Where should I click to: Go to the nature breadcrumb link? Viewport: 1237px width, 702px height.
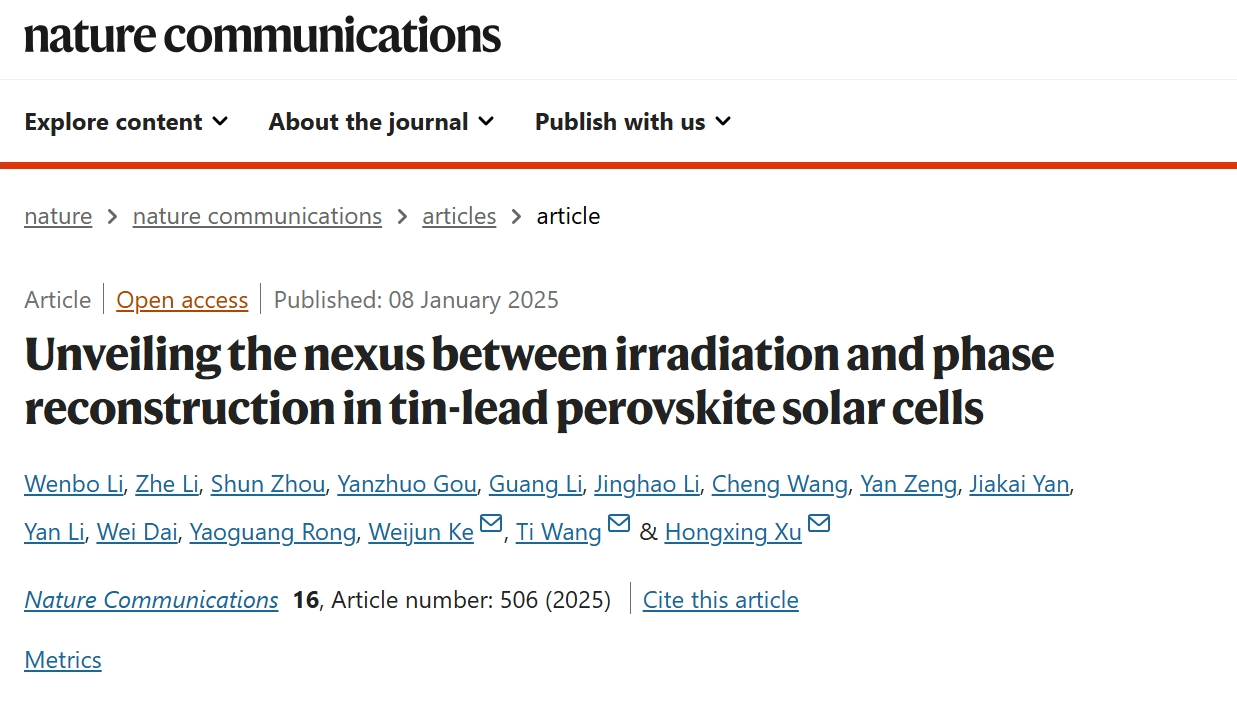click(x=58, y=216)
